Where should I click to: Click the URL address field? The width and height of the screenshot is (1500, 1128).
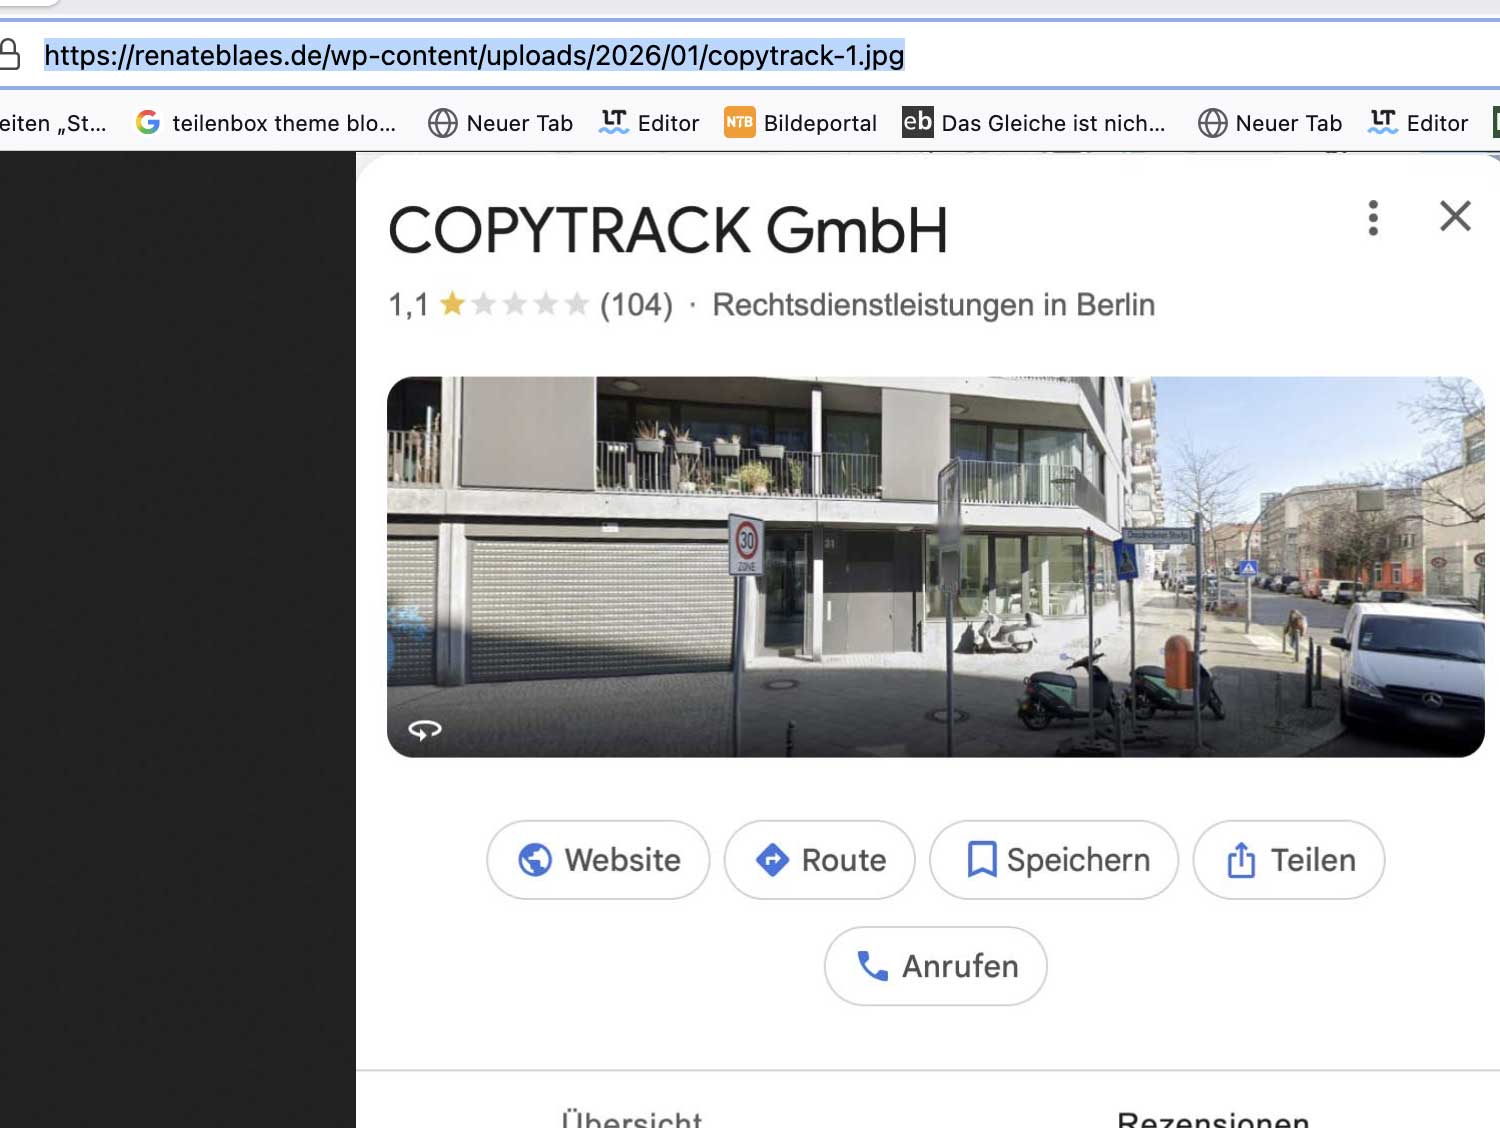pos(474,55)
